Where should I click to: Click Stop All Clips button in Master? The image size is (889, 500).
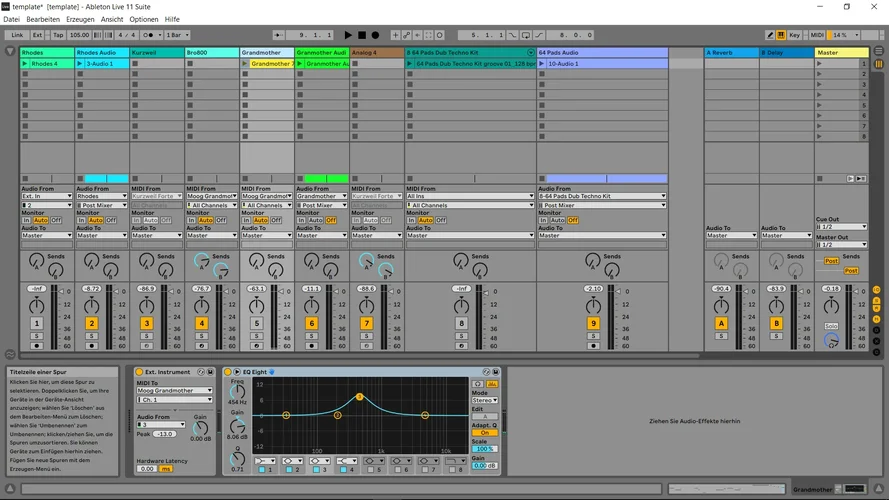point(819,179)
